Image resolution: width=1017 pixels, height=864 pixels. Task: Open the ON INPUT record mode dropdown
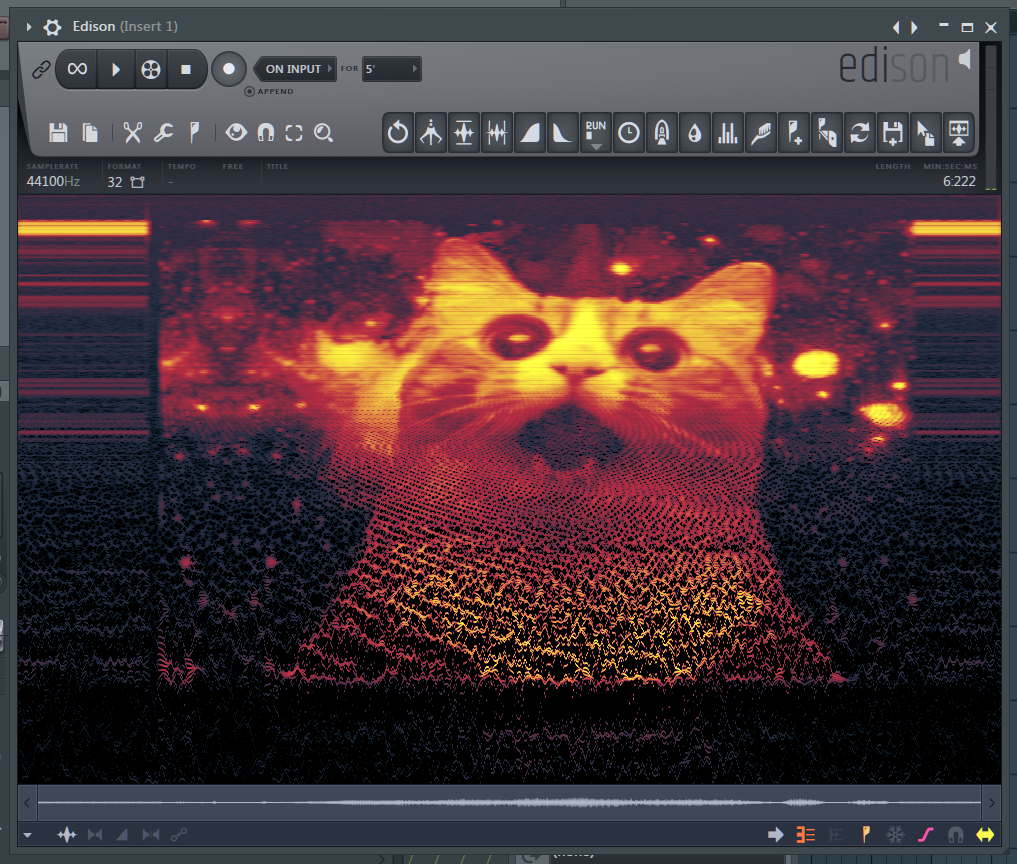click(295, 69)
